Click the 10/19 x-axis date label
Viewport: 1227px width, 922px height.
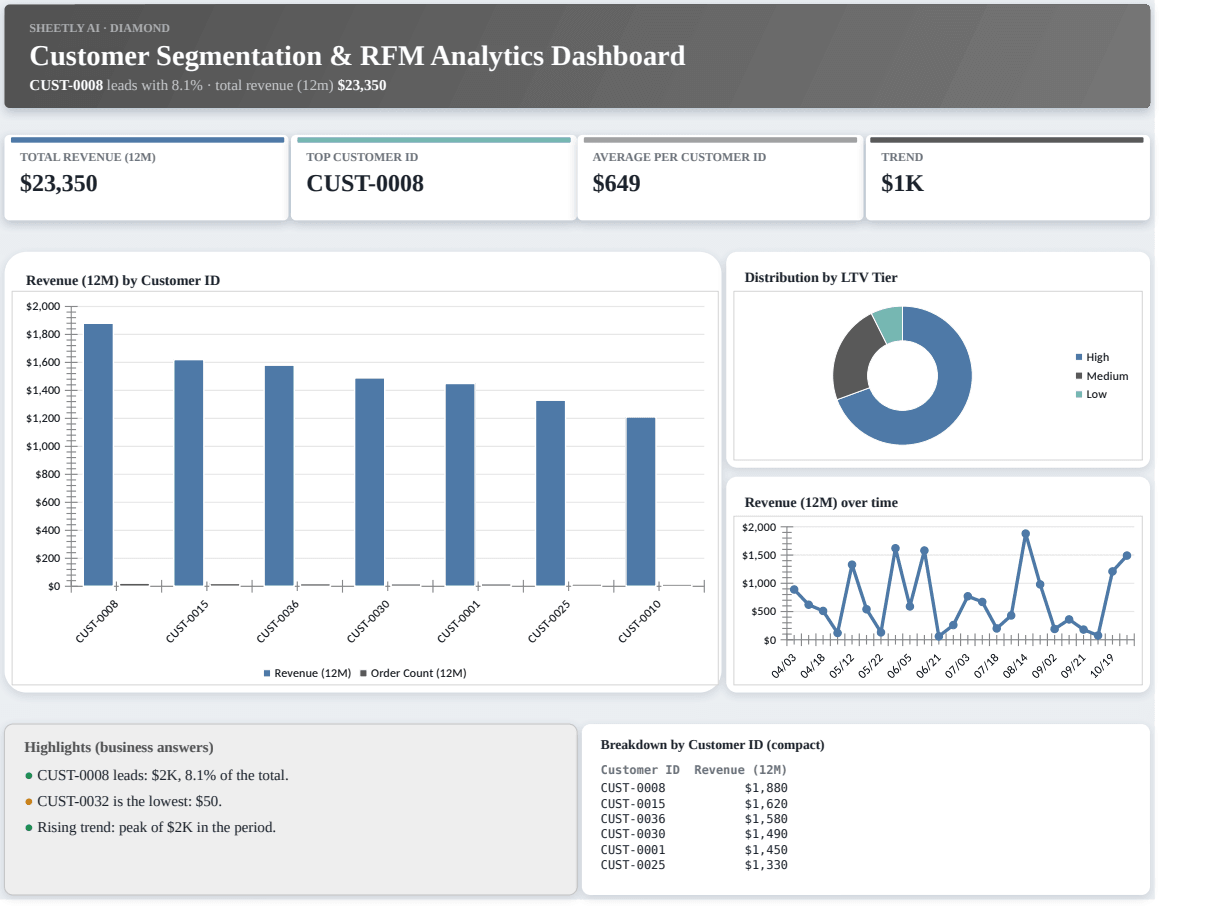click(x=1102, y=667)
